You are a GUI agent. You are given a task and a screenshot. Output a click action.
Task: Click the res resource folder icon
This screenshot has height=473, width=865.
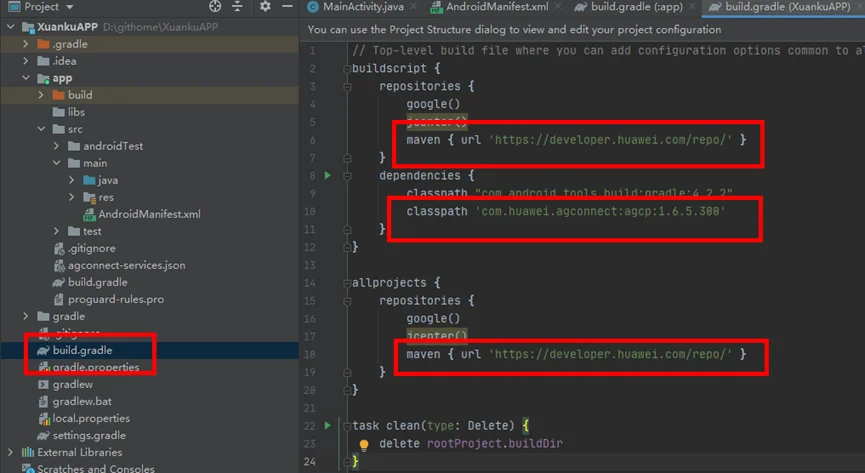tap(89, 197)
